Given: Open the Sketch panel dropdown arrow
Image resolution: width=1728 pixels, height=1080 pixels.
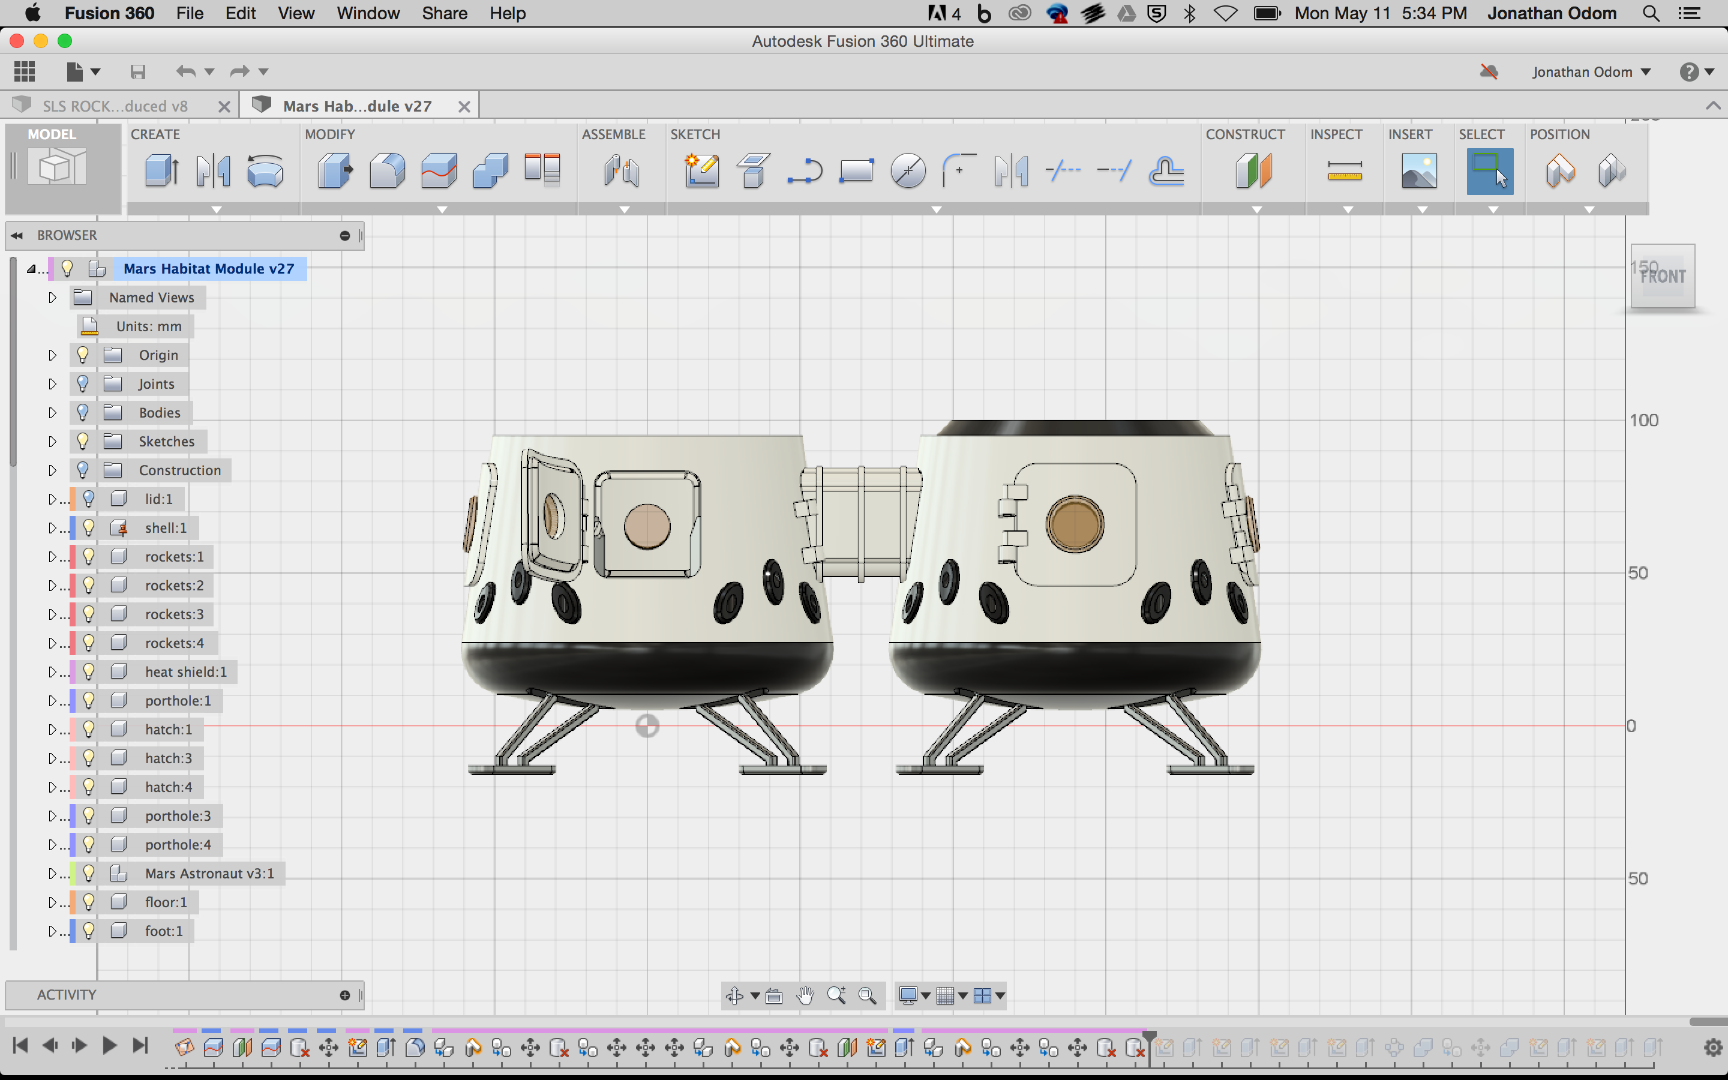Looking at the screenshot, I should pyautogui.click(x=936, y=209).
